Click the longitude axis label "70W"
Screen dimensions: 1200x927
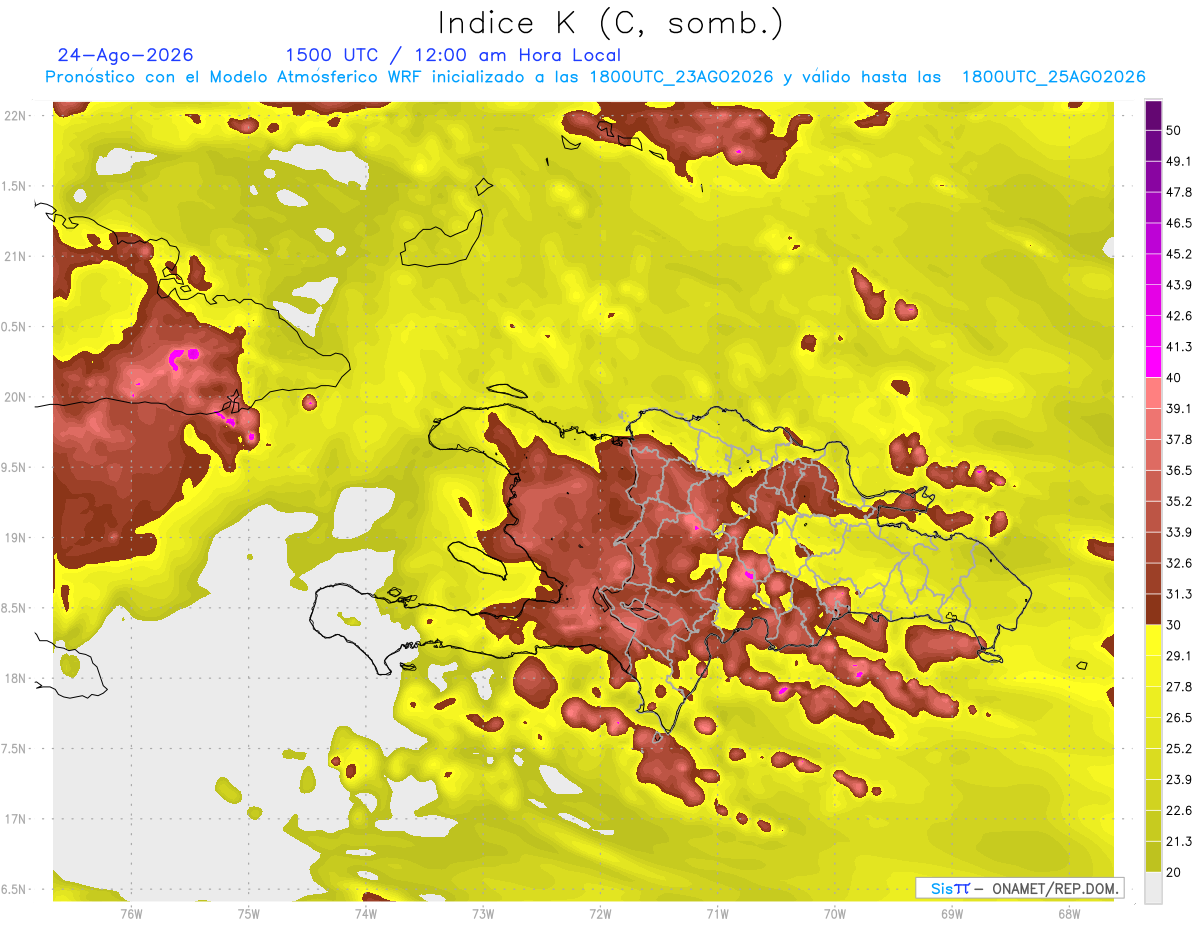point(834,914)
